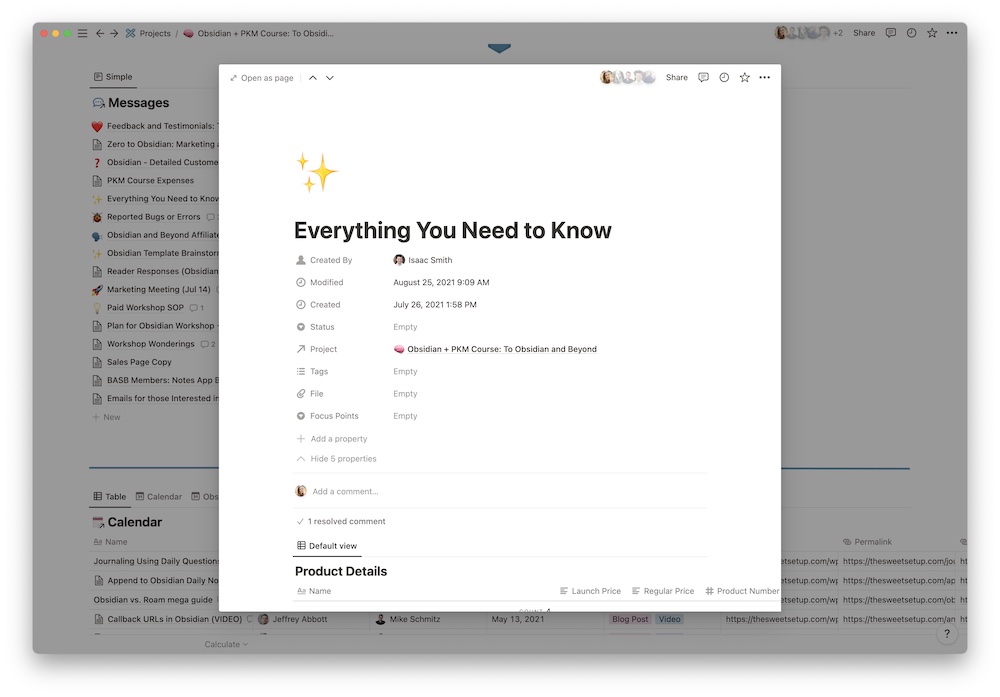
Task: Click New to add a message page
Action: [106, 417]
